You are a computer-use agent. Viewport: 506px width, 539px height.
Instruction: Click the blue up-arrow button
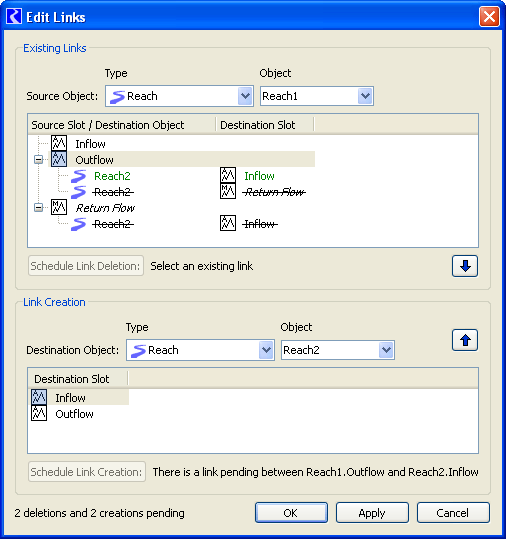click(465, 340)
